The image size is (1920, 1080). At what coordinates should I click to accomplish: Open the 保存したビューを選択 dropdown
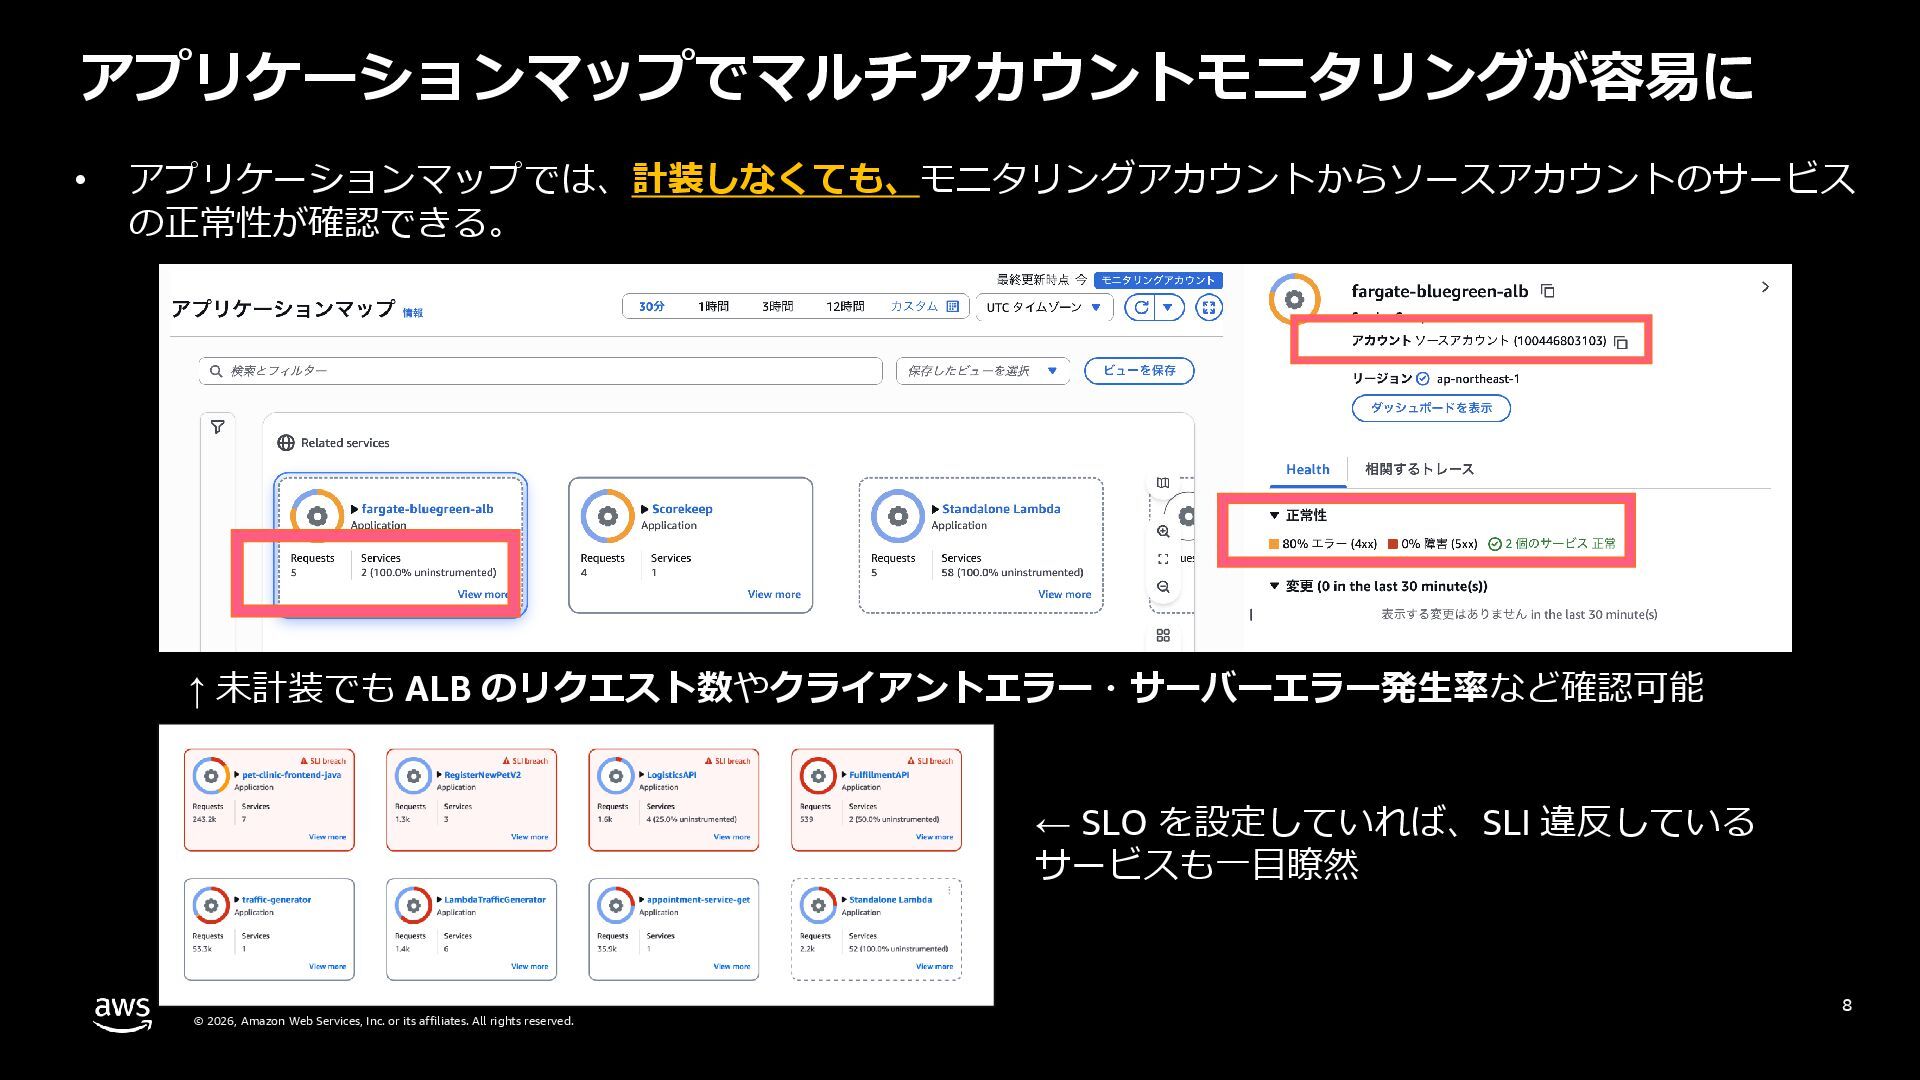(x=982, y=371)
